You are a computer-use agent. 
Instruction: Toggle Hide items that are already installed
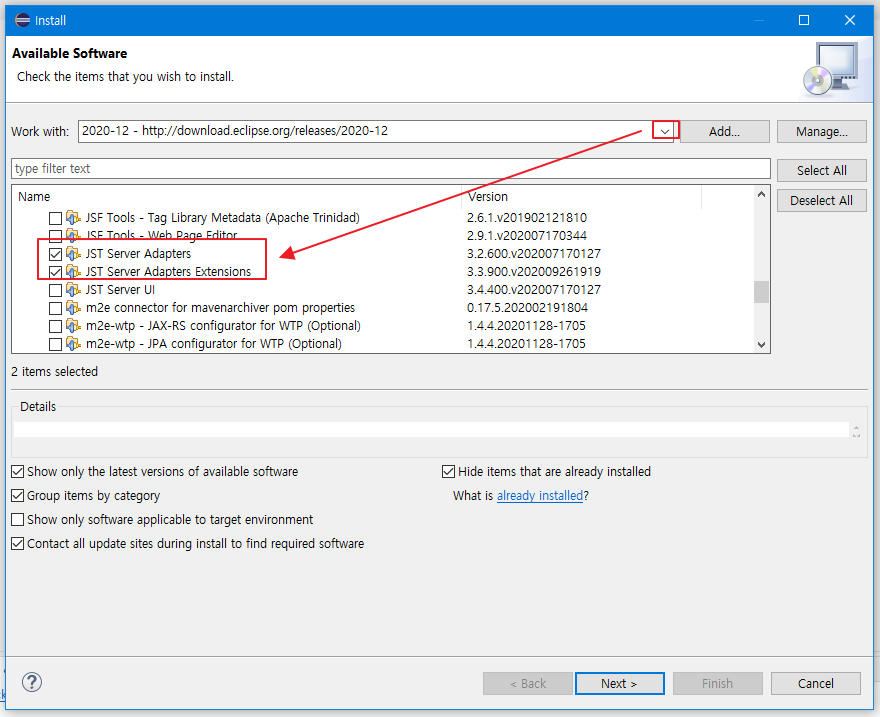[448, 471]
